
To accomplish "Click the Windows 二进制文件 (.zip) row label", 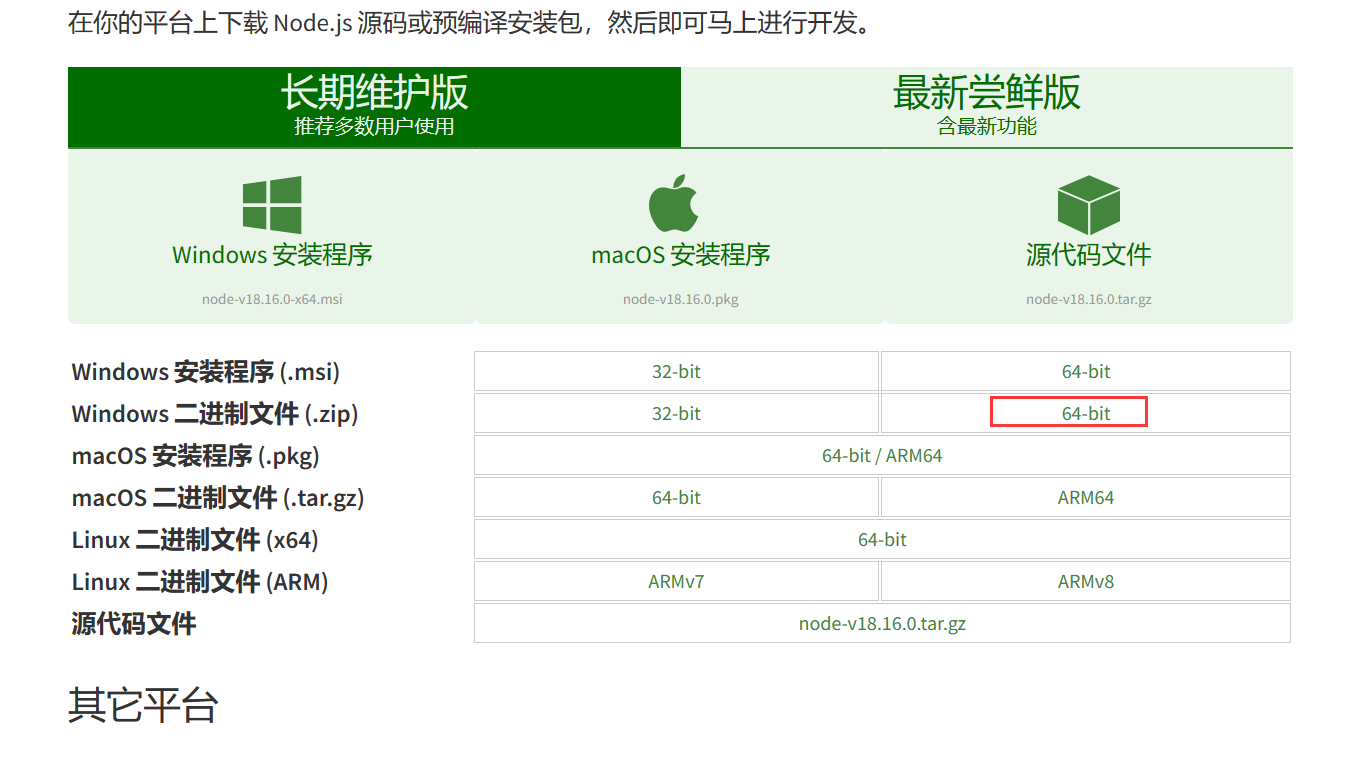I will pyautogui.click(x=215, y=414).
